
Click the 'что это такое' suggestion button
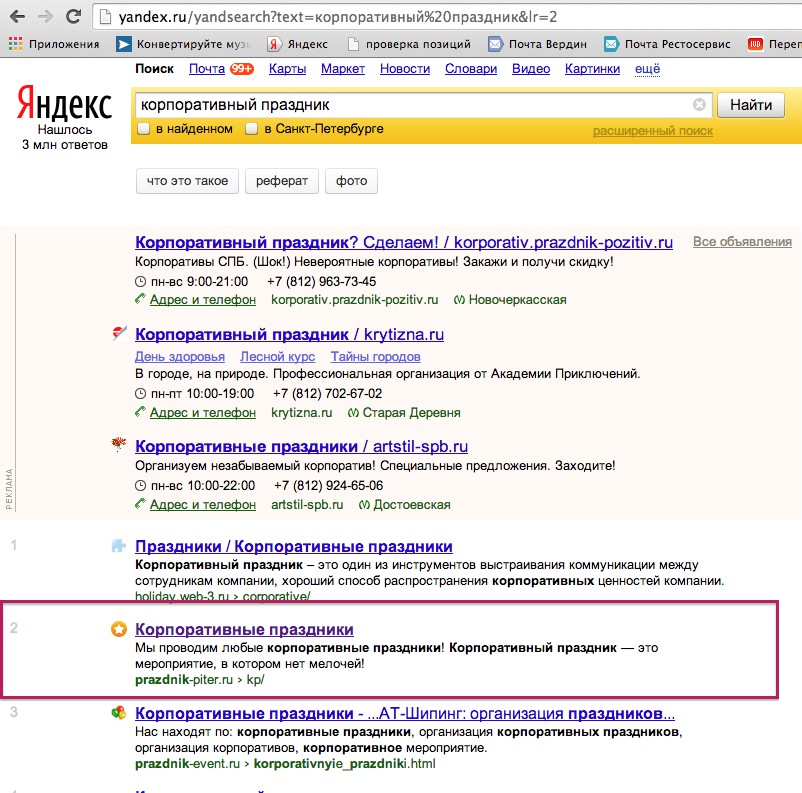click(x=187, y=181)
